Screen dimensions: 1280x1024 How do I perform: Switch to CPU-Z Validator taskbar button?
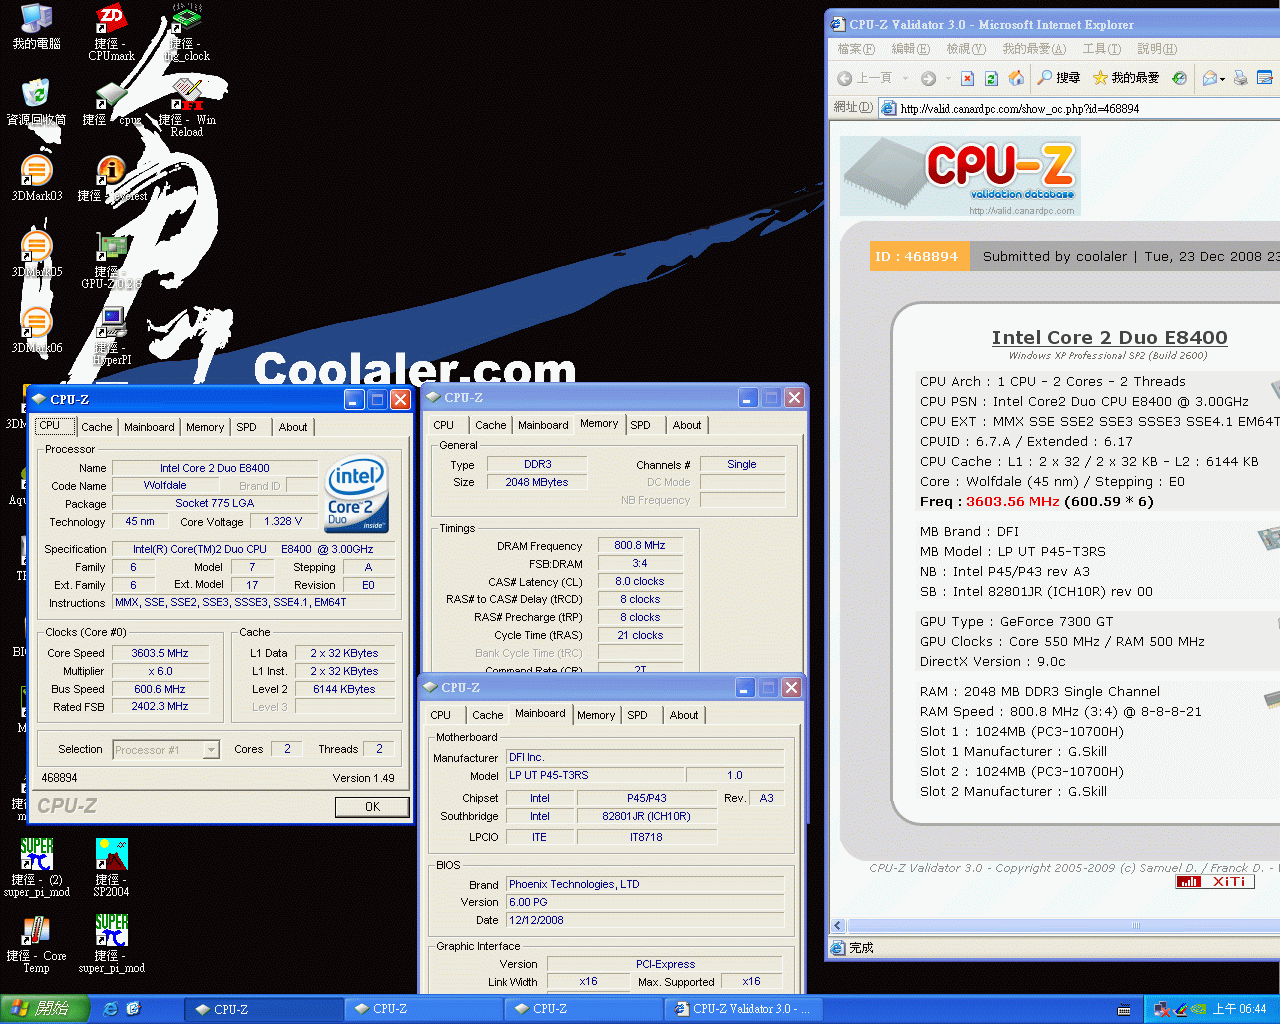744,1009
